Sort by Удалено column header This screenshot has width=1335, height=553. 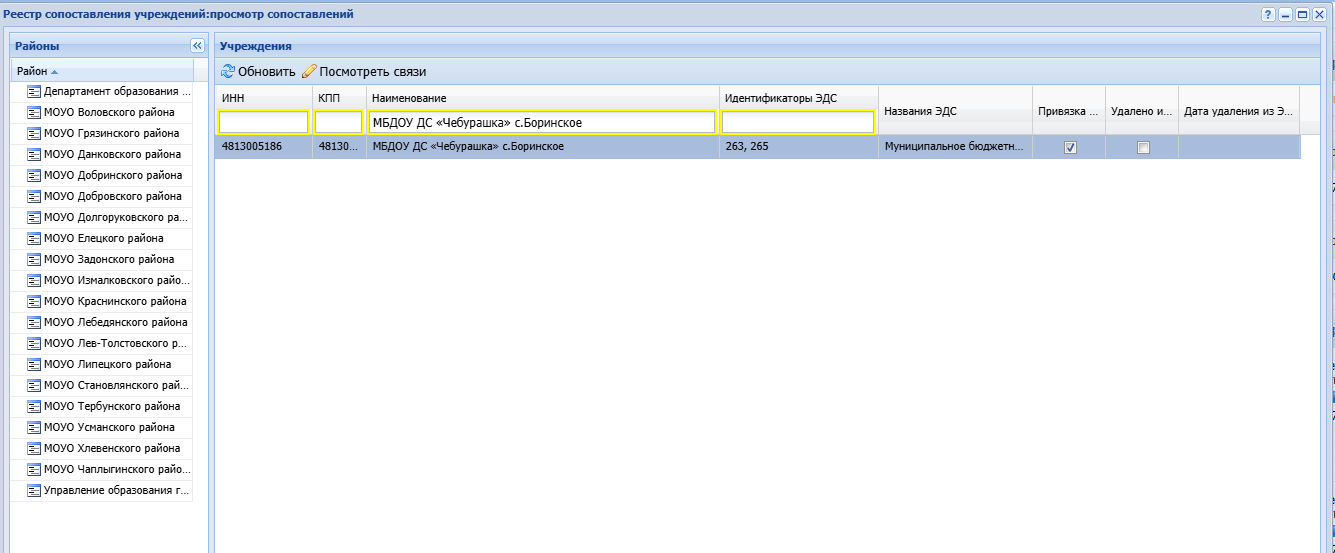tap(1142, 111)
